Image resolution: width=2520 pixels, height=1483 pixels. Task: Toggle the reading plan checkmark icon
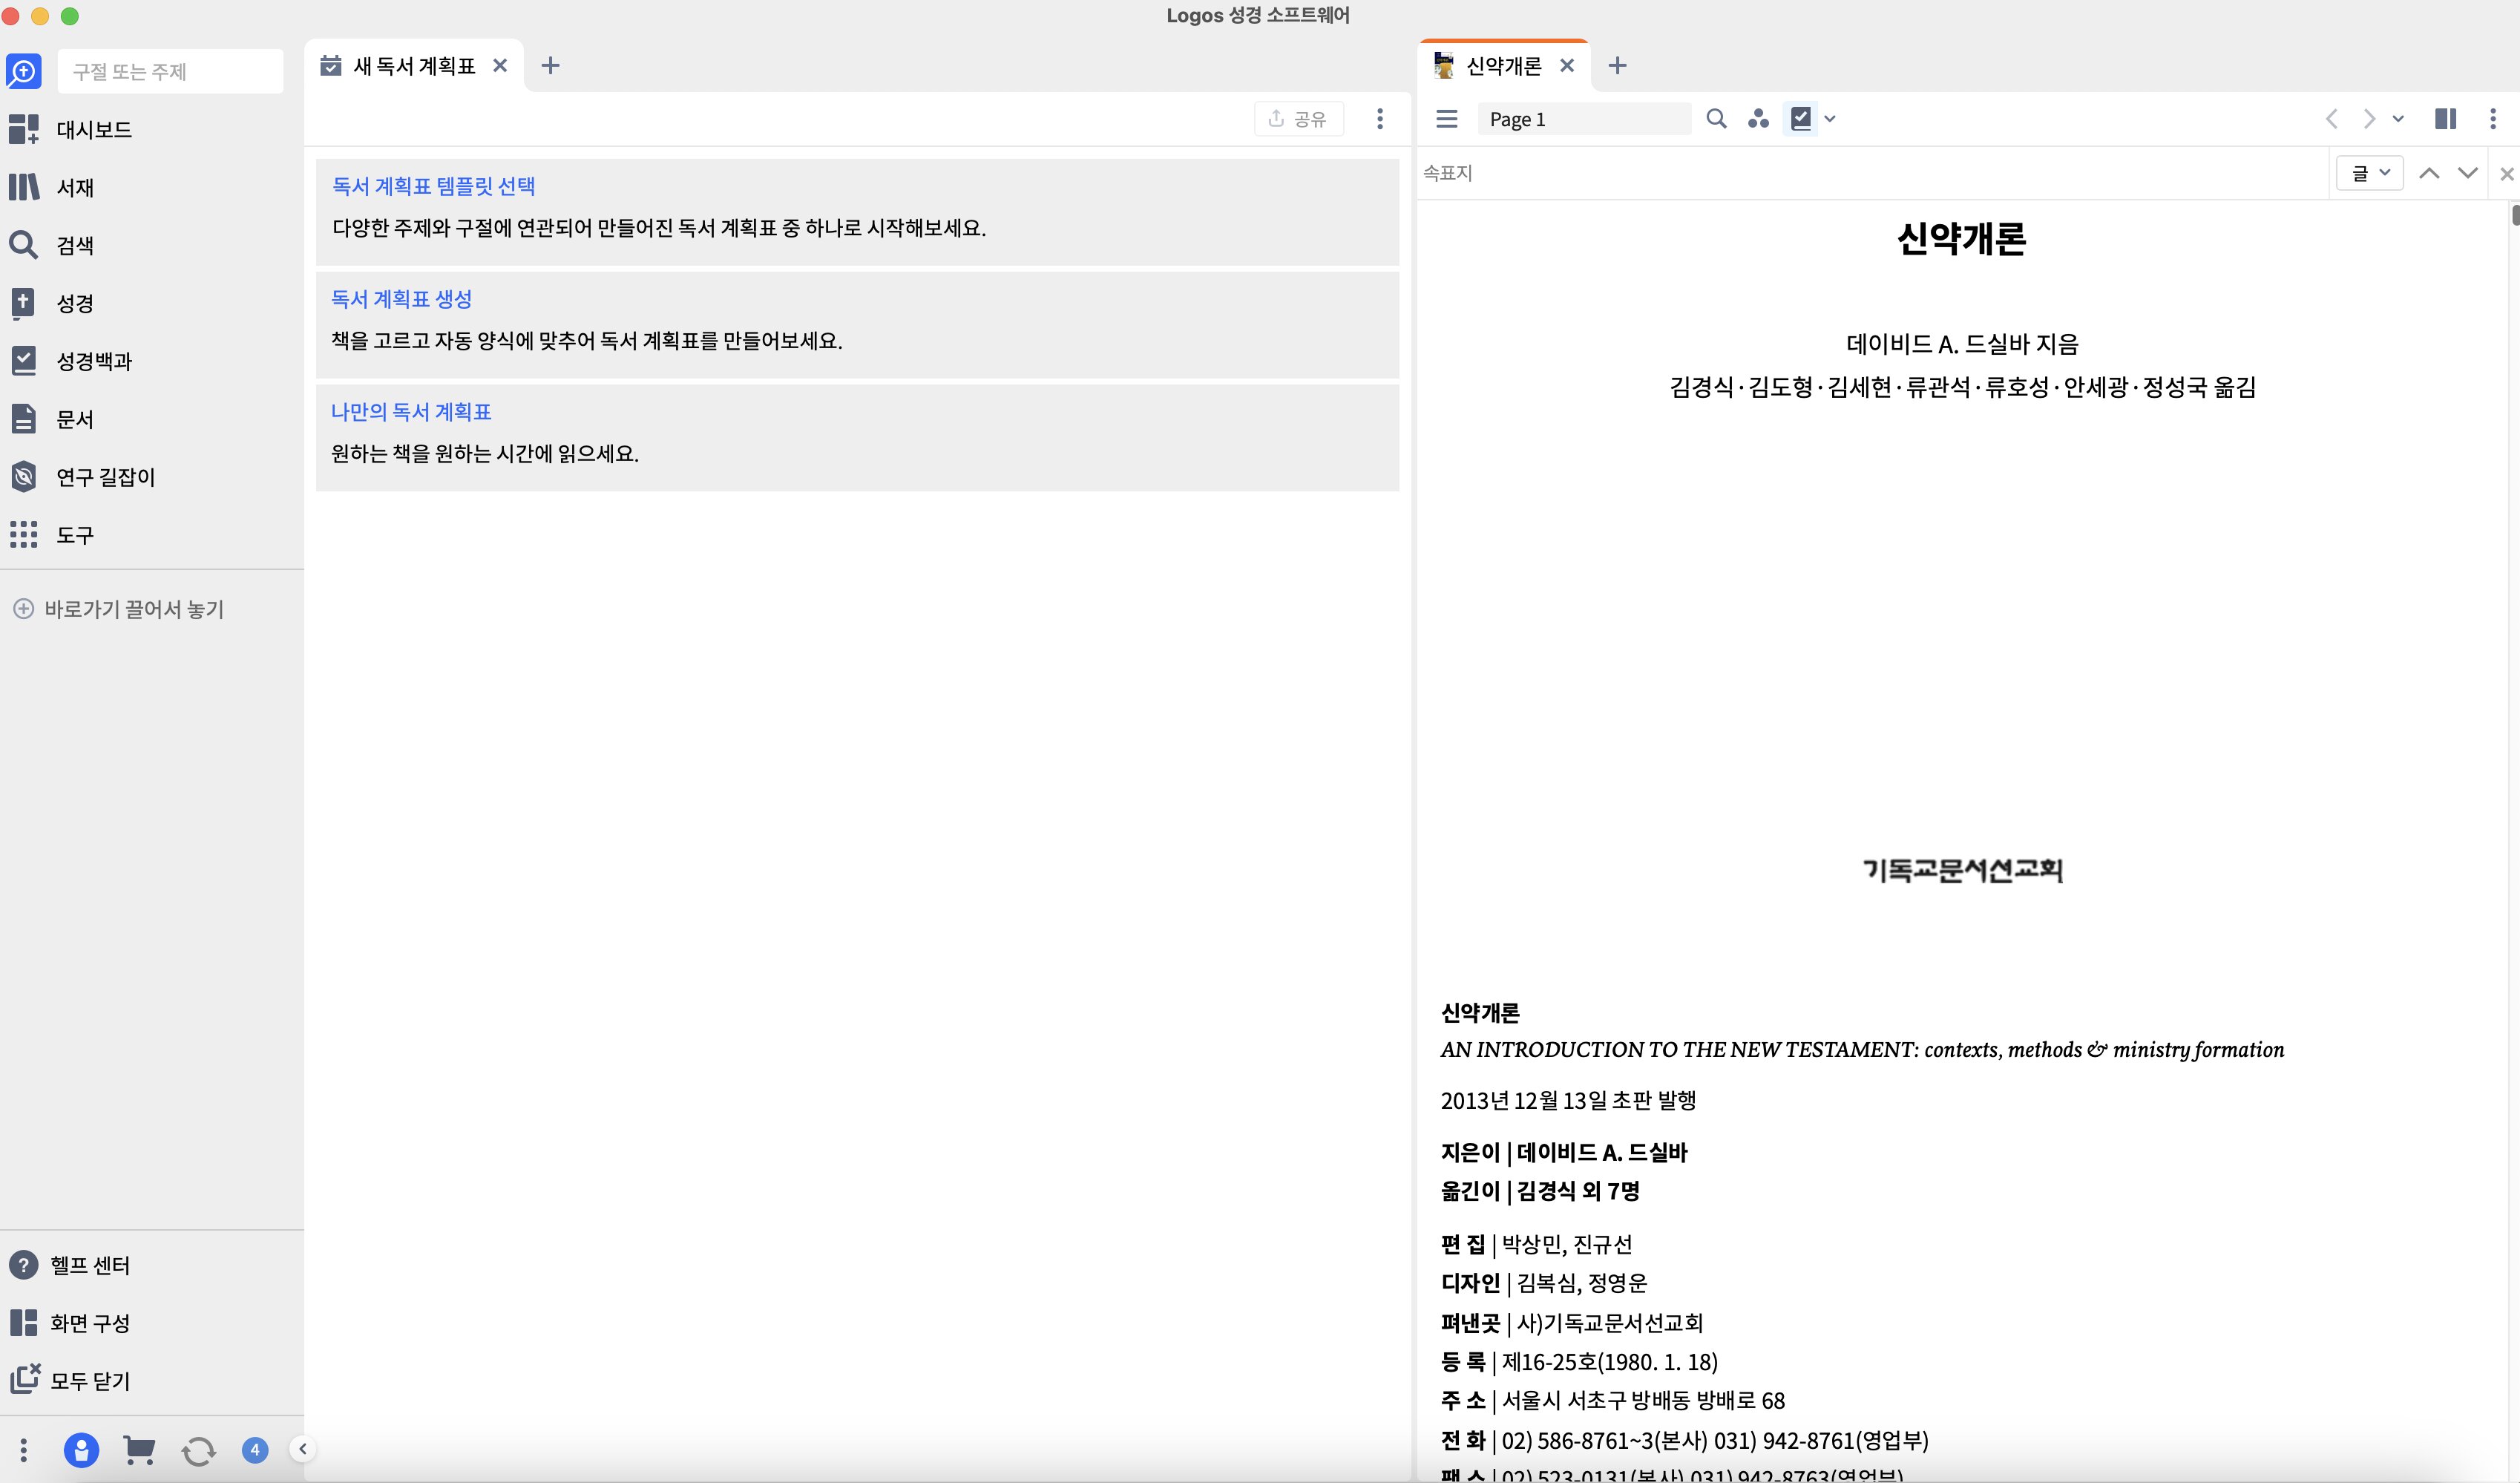[x=1801, y=119]
